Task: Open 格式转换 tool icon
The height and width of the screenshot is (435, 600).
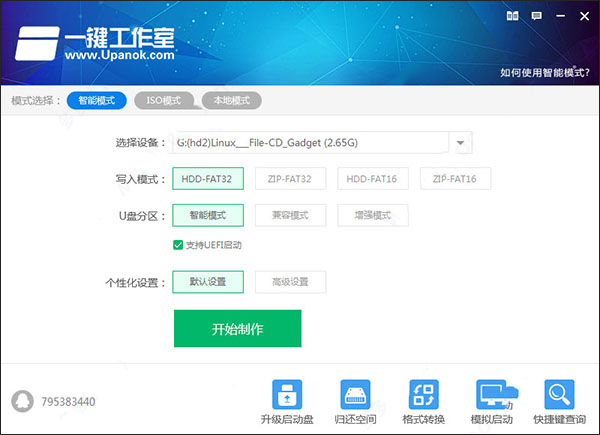Action: 424,394
